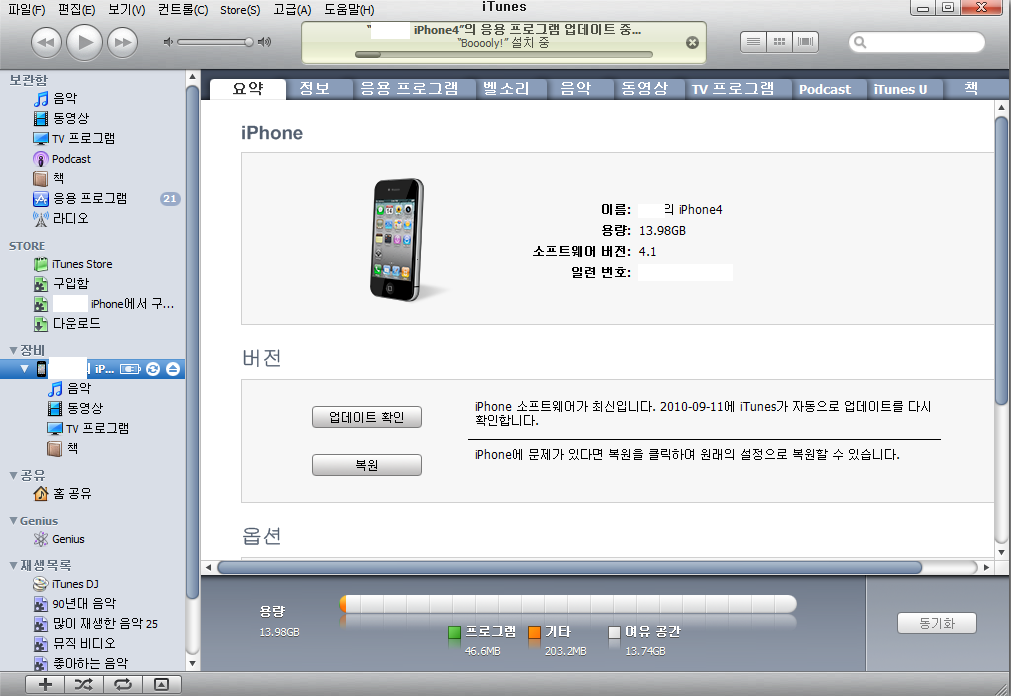Eject the iPhone from the sidebar
1011x696 pixels.
[x=173, y=369]
